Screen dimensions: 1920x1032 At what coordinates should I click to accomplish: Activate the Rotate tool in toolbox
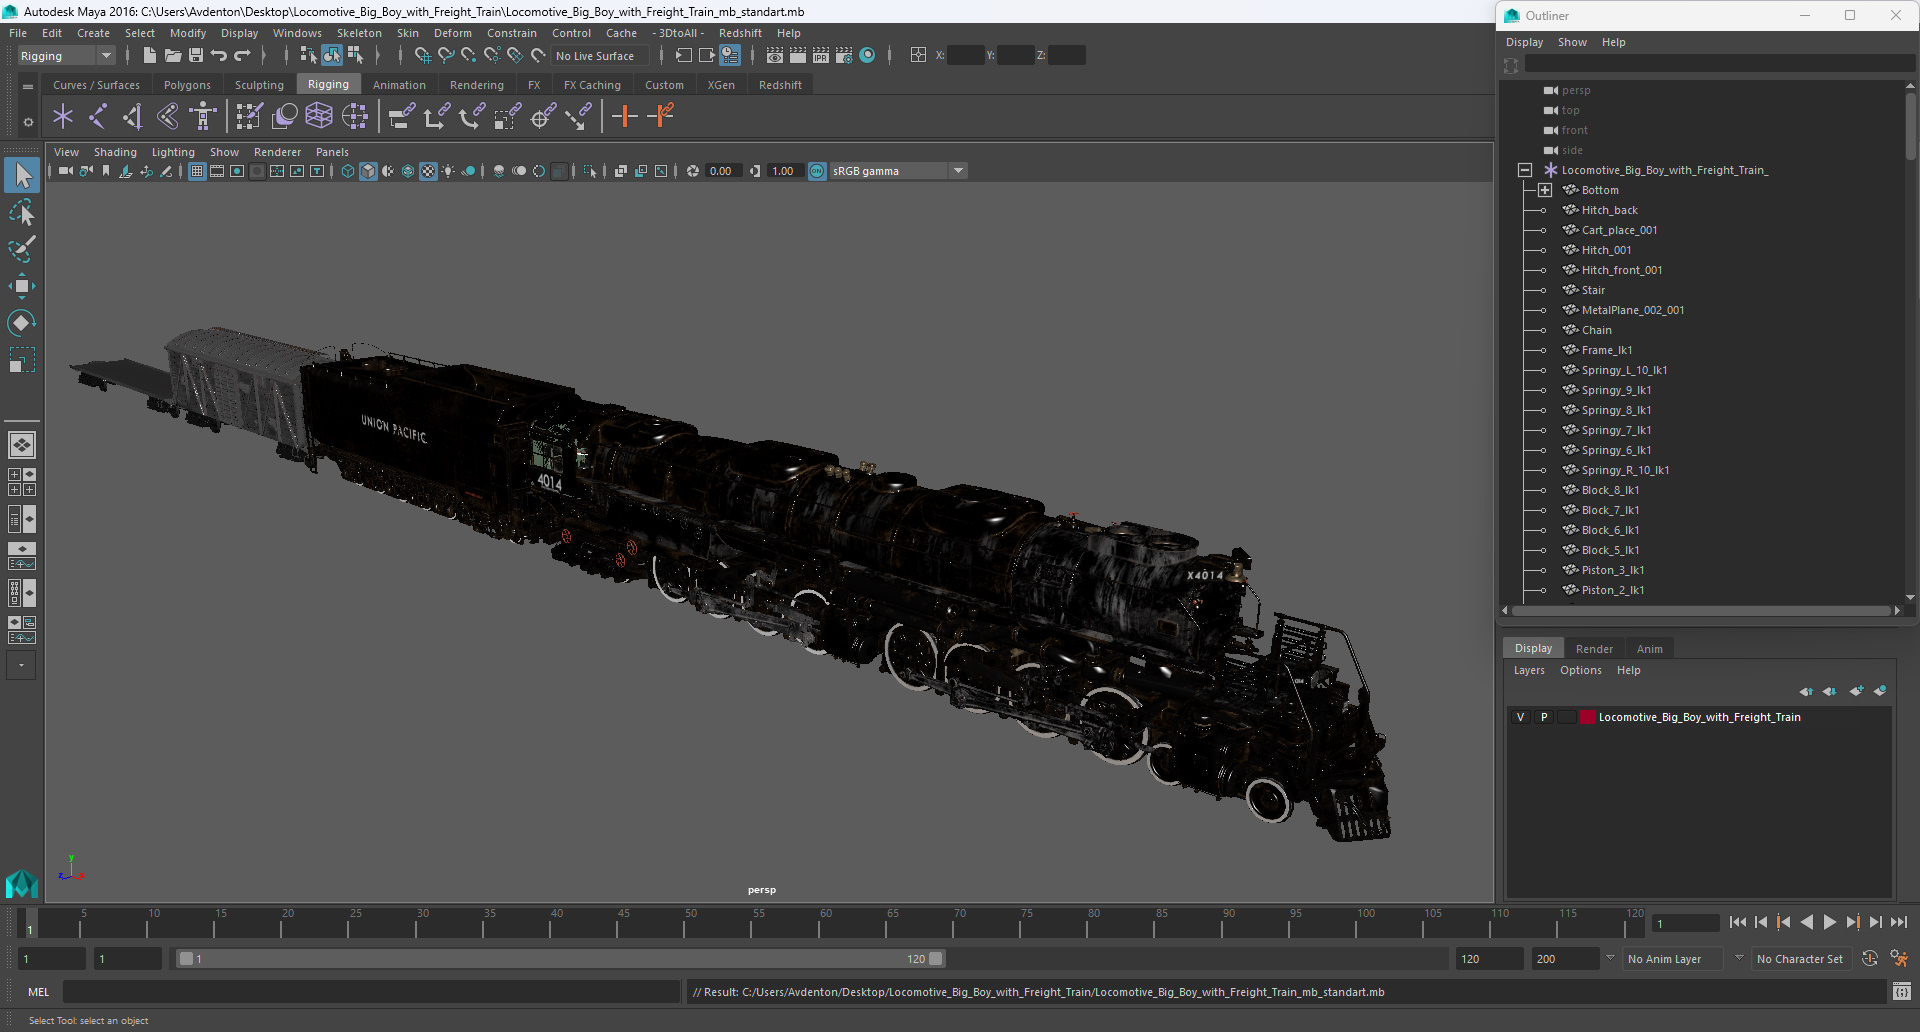(x=22, y=323)
